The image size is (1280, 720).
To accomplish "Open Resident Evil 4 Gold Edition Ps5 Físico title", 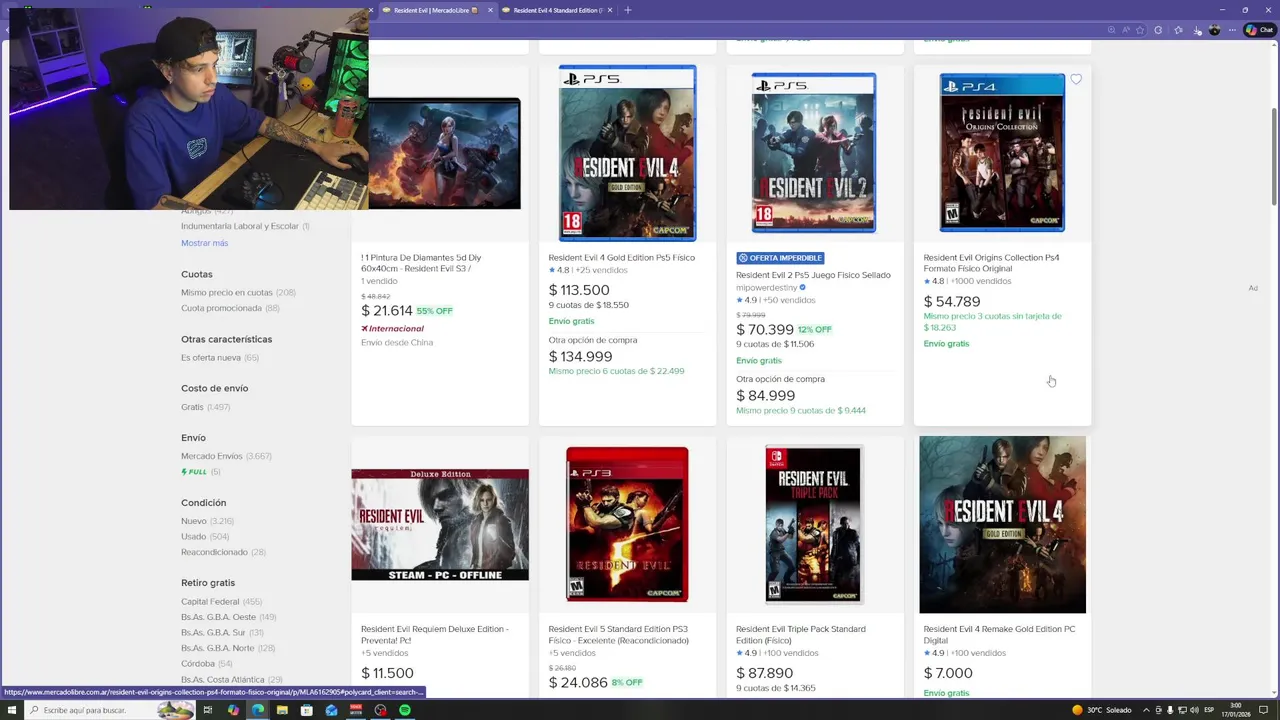I will coord(621,257).
